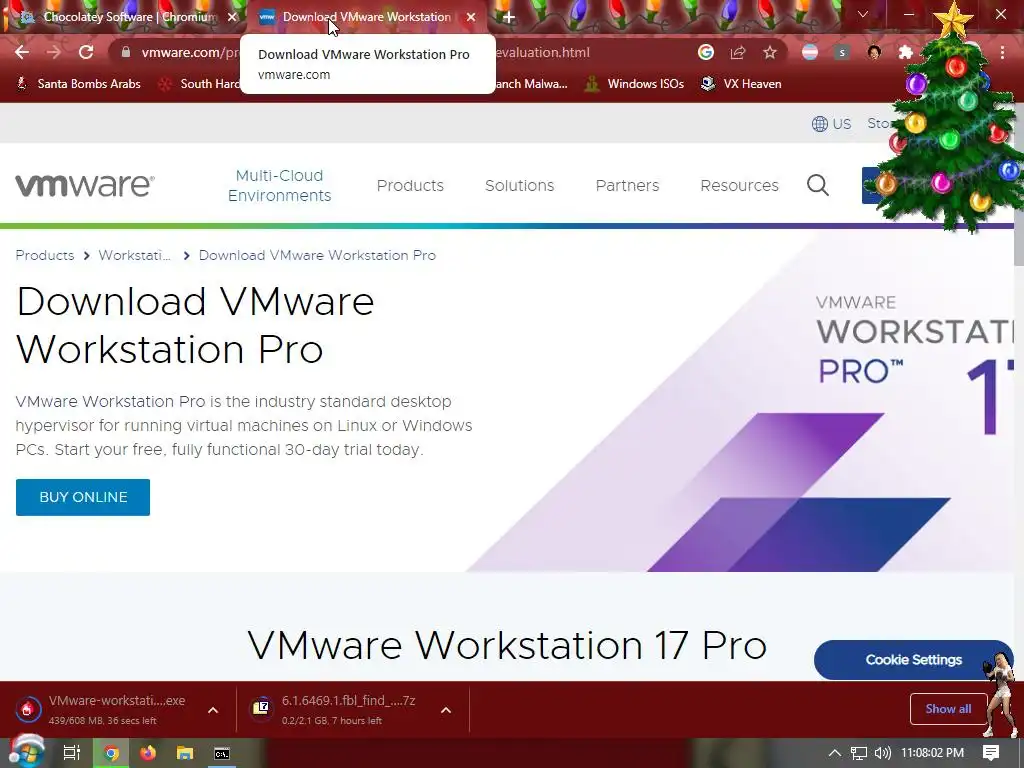Open the Solutions menu
The height and width of the screenshot is (768, 1024).
(x=519, y=185)
